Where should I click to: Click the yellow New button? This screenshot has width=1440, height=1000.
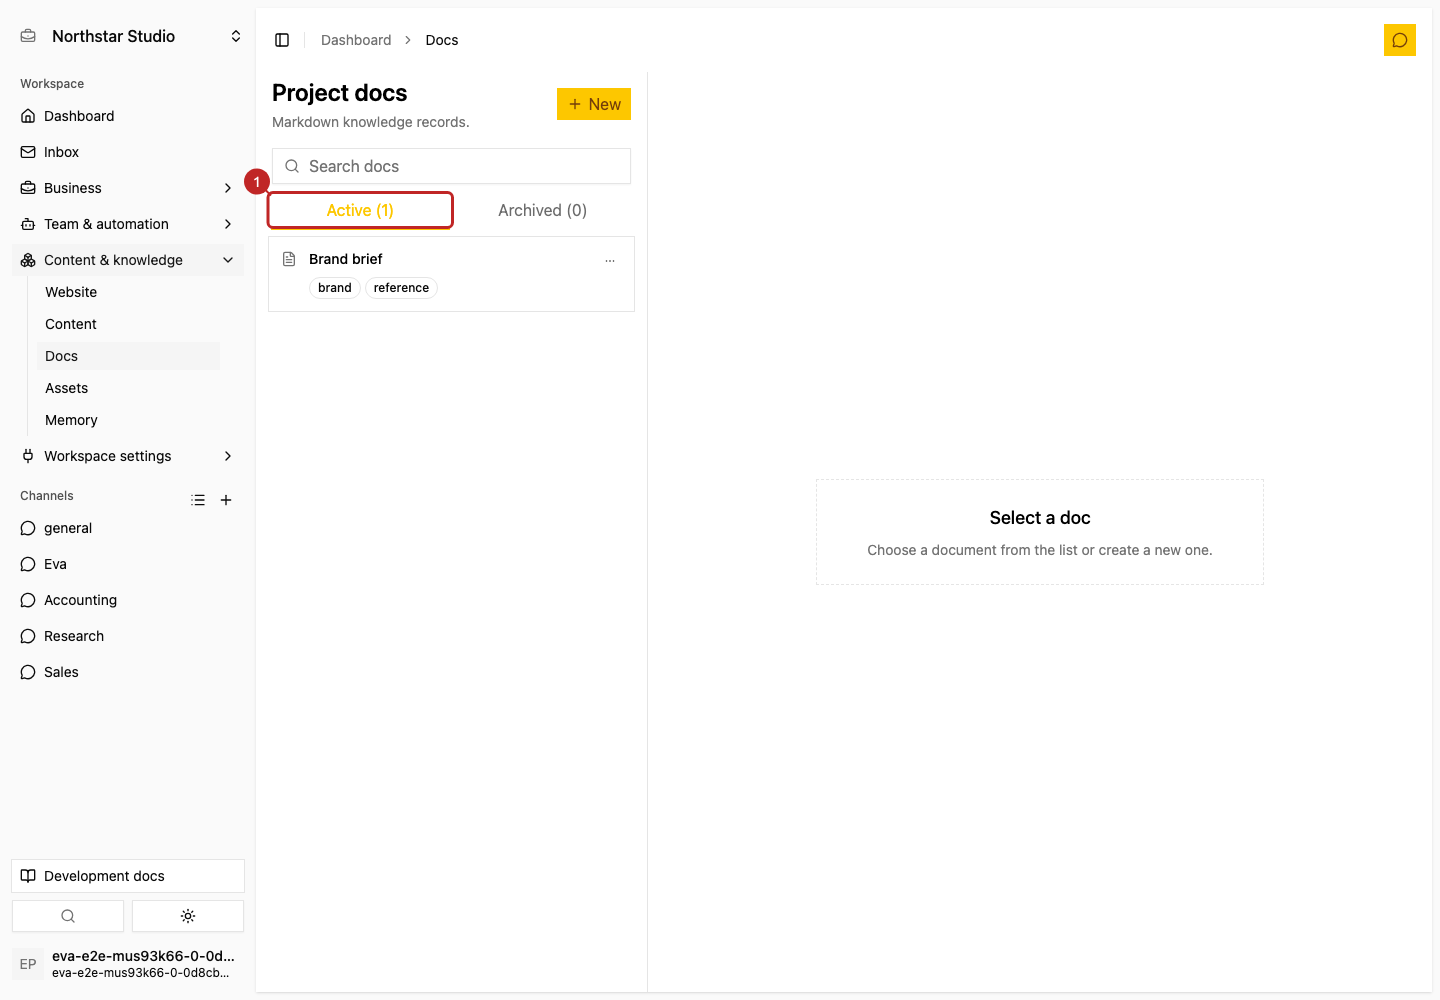594,104
